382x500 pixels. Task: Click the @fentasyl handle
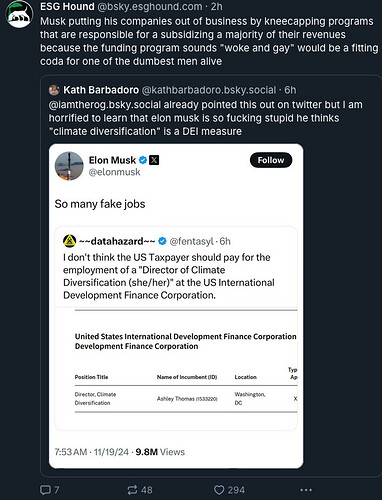[x=191, y=241]
